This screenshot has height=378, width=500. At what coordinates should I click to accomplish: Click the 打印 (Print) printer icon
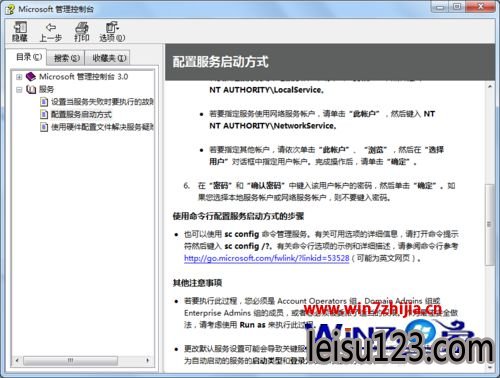coord(82,27)
